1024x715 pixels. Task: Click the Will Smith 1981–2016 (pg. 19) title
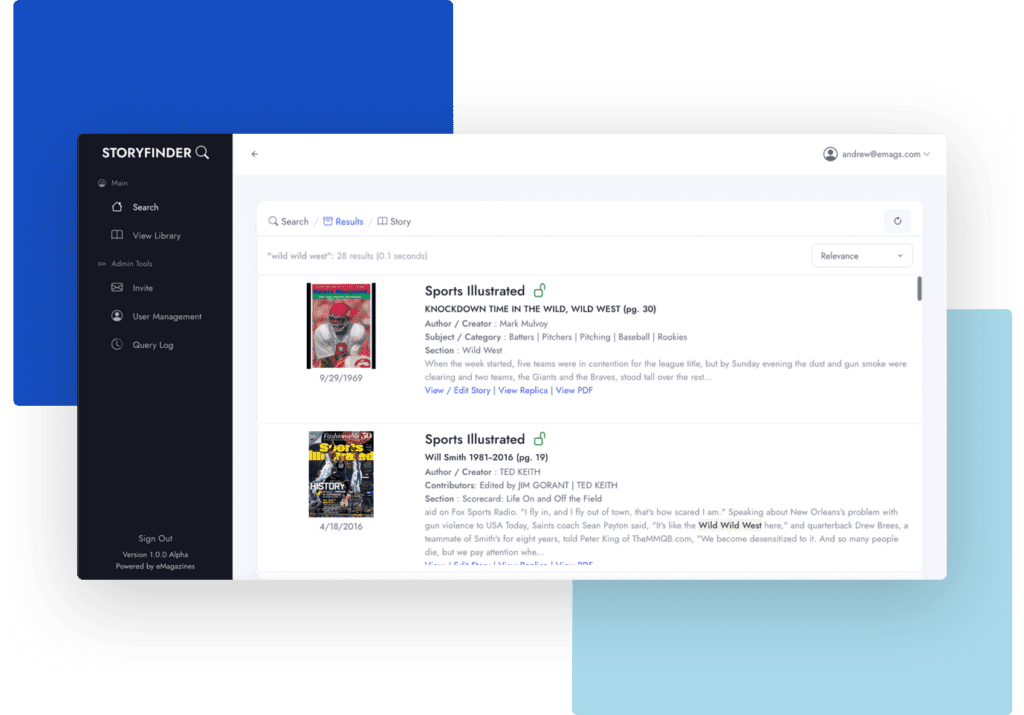(x=486, y=457)
